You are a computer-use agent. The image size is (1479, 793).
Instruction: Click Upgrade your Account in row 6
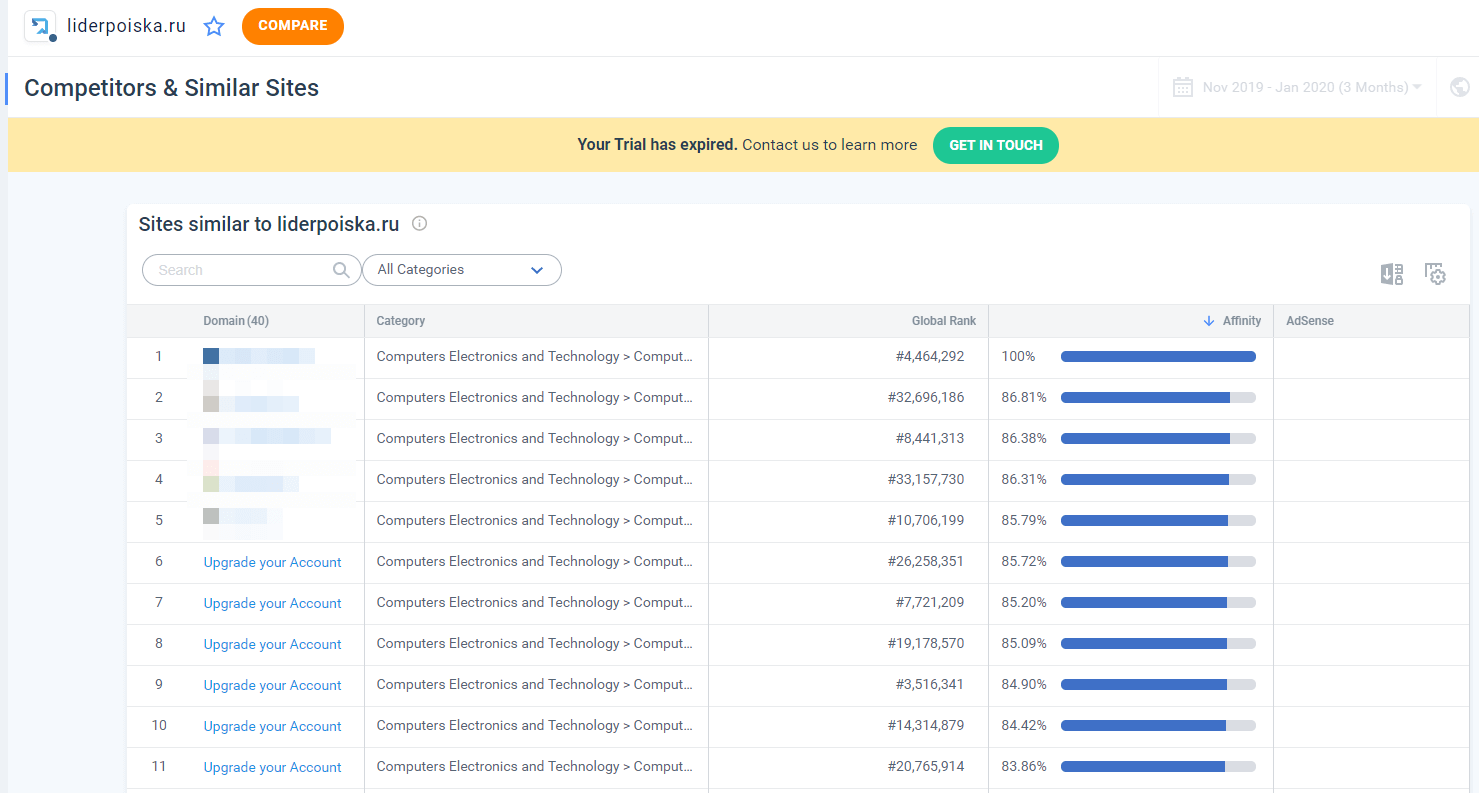pyautogui.click(x=273, y=562)
